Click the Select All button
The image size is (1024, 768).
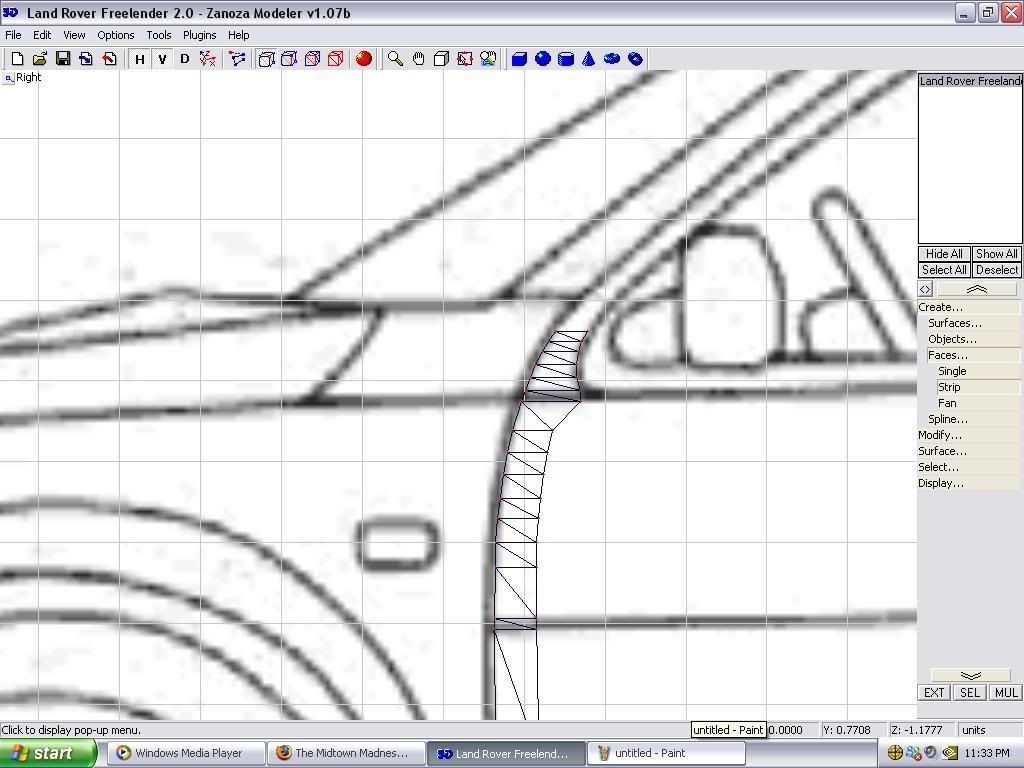tap(944, 270)
